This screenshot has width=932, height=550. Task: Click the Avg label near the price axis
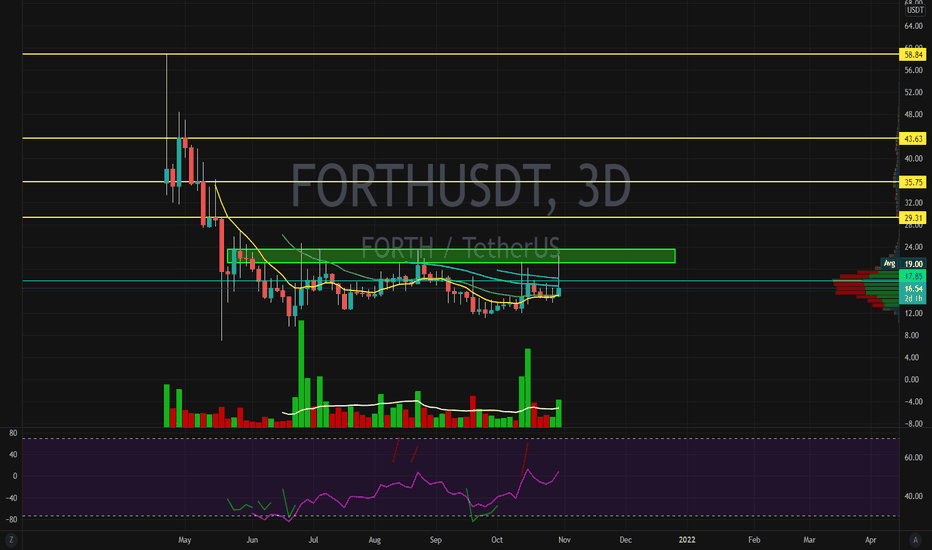click(889, 263)
